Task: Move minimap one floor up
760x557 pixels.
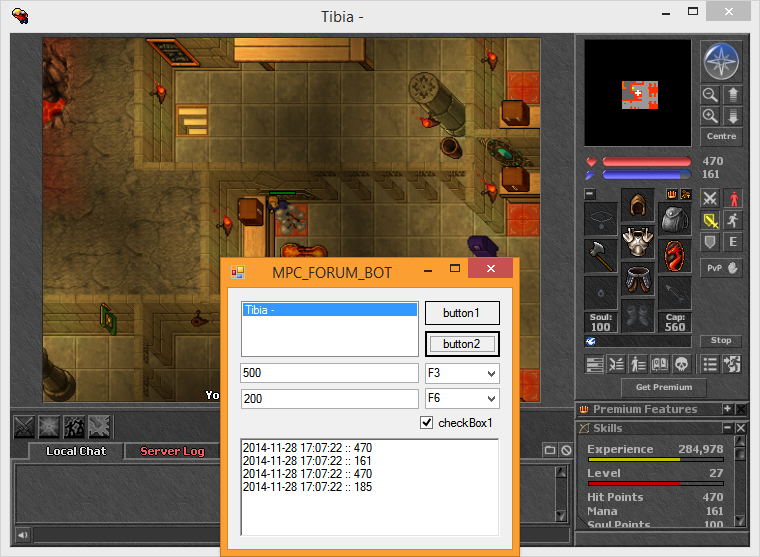Action: pyautogui.click(x=732, y=95)
